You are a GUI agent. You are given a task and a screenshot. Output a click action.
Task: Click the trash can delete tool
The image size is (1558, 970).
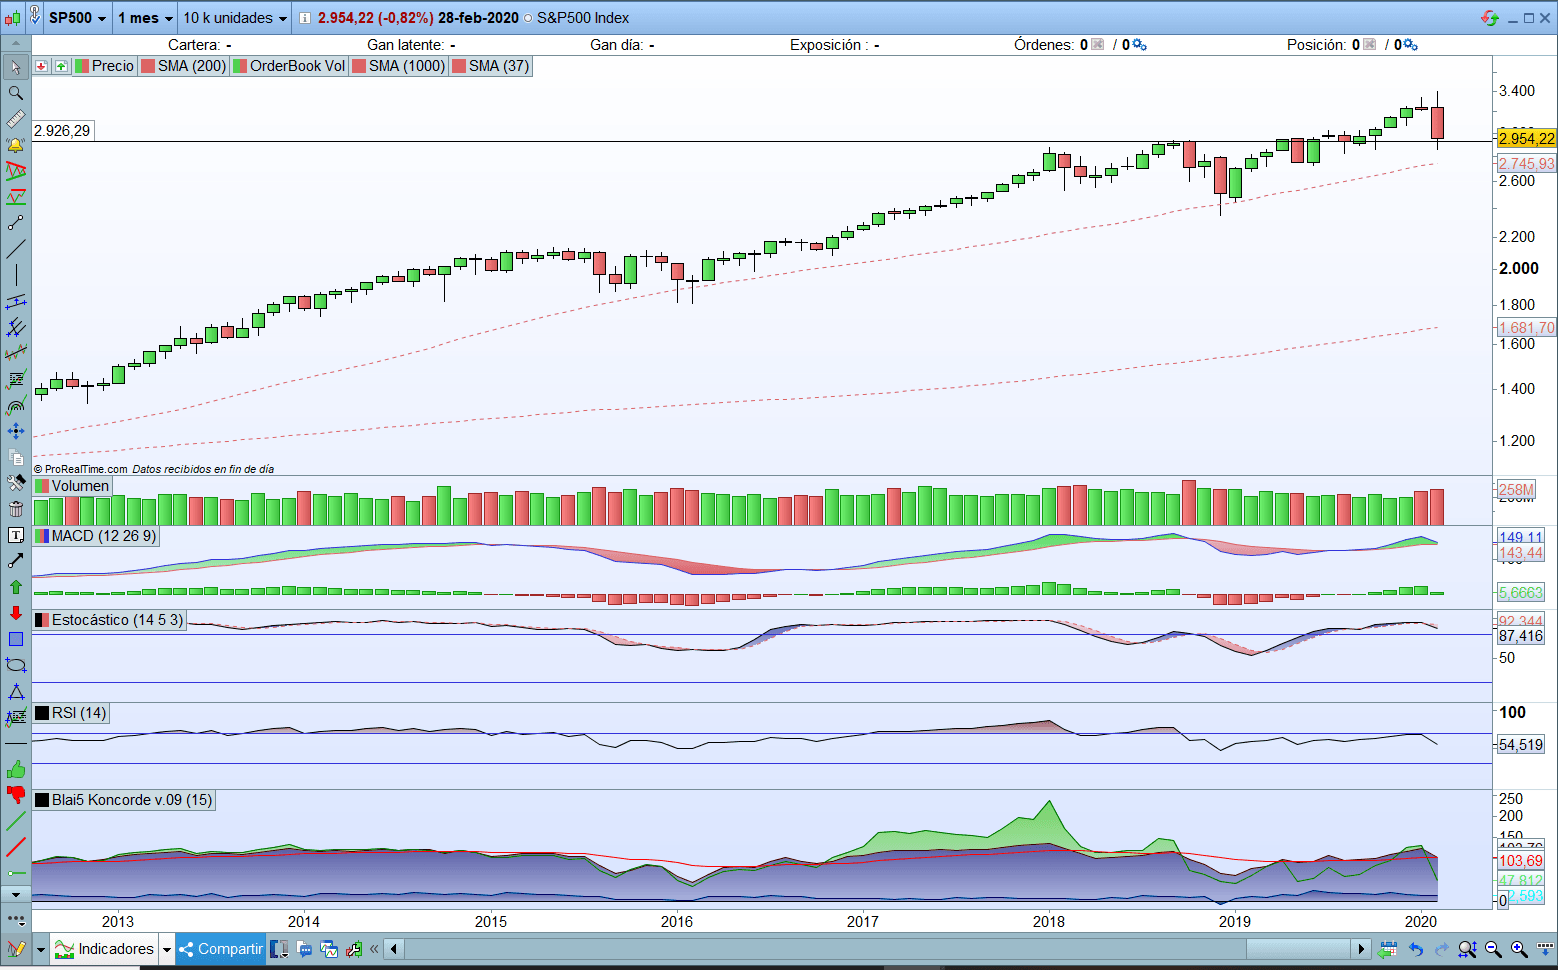click(x=15, y=509)
